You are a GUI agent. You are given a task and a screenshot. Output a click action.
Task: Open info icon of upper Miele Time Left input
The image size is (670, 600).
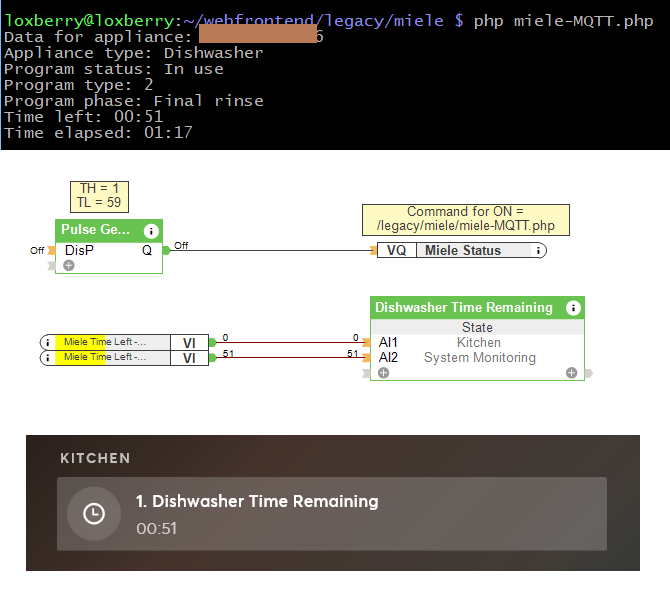pos(48,342)
